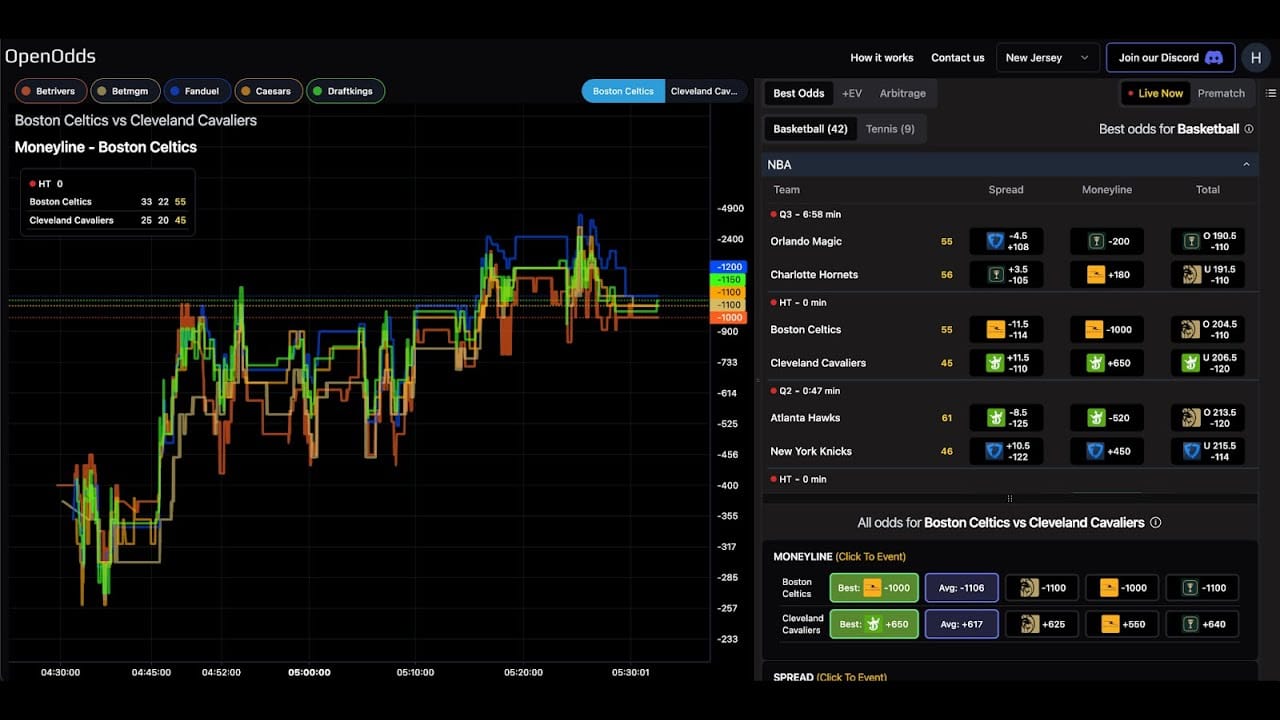The width and height of the screenshot is (1280, 720).
Task: Toggle the Betmgm sportsbook filter chip
Action: coord(125,91)
